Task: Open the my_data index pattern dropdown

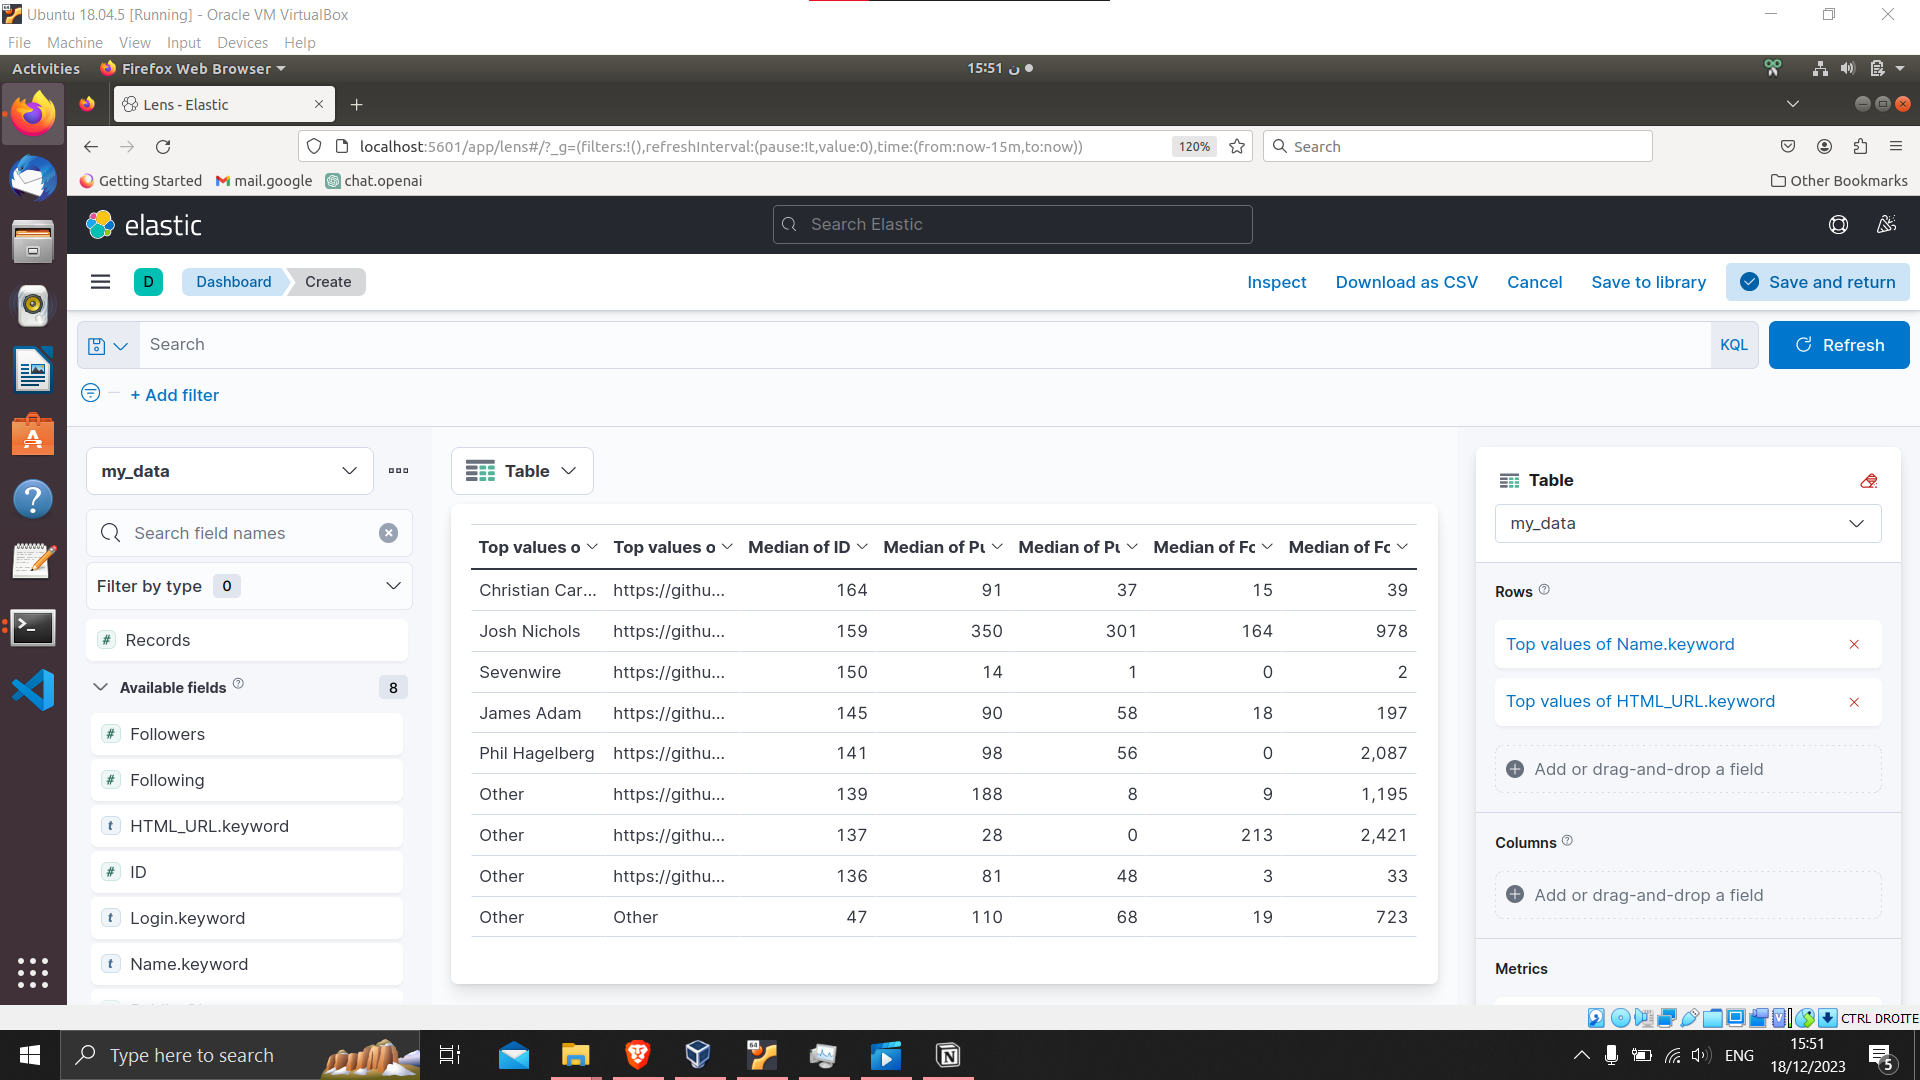Action: click(229, 471)
